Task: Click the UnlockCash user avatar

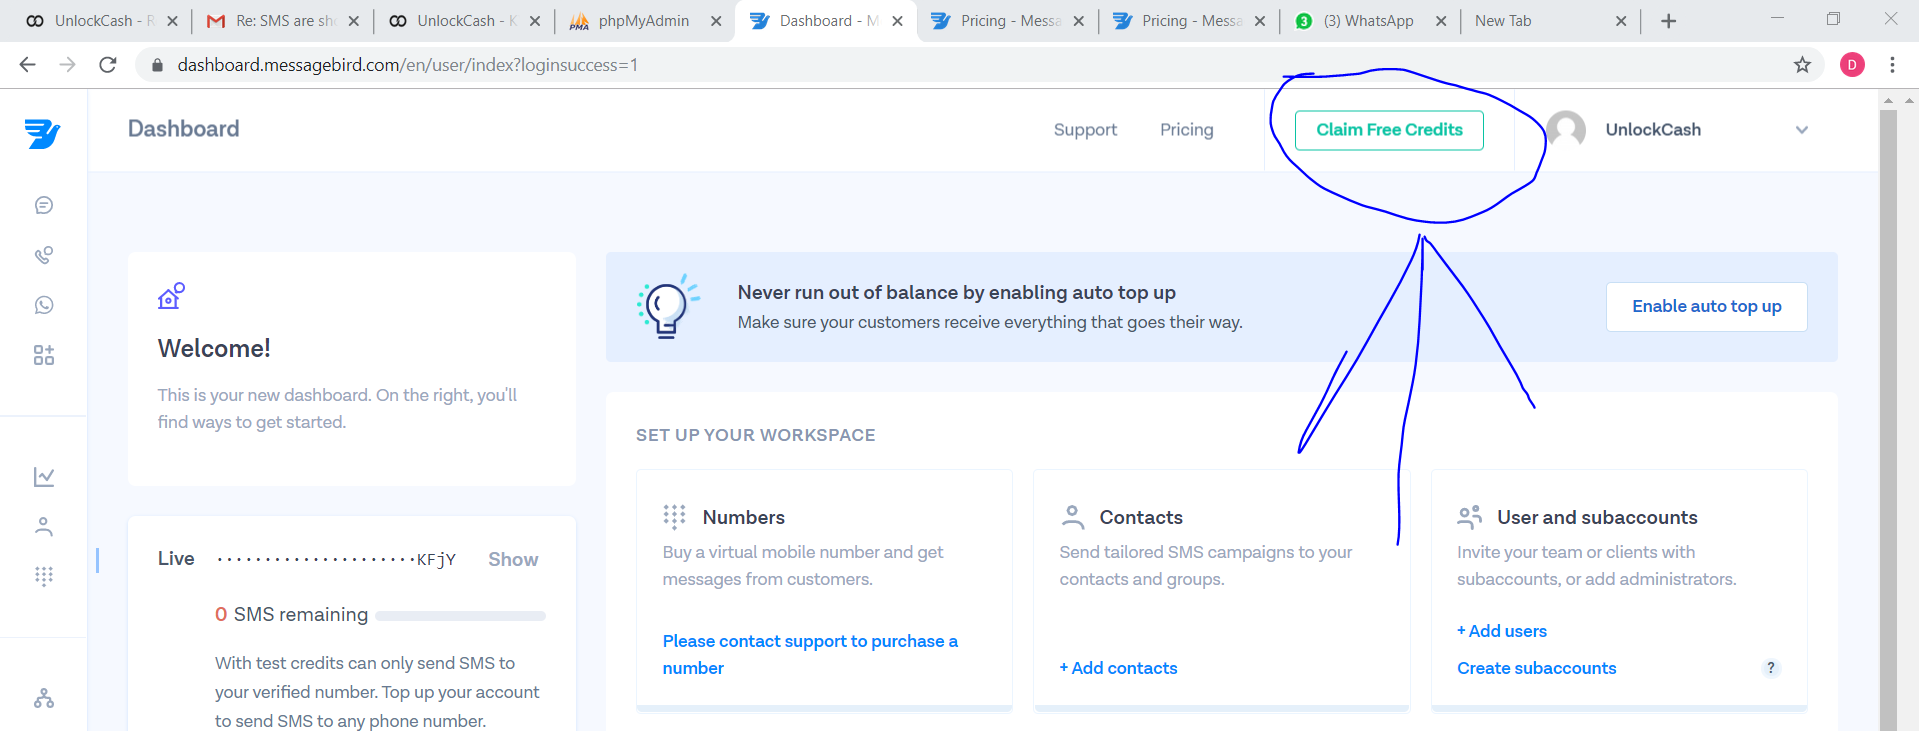Action: tap(1566, 130)
